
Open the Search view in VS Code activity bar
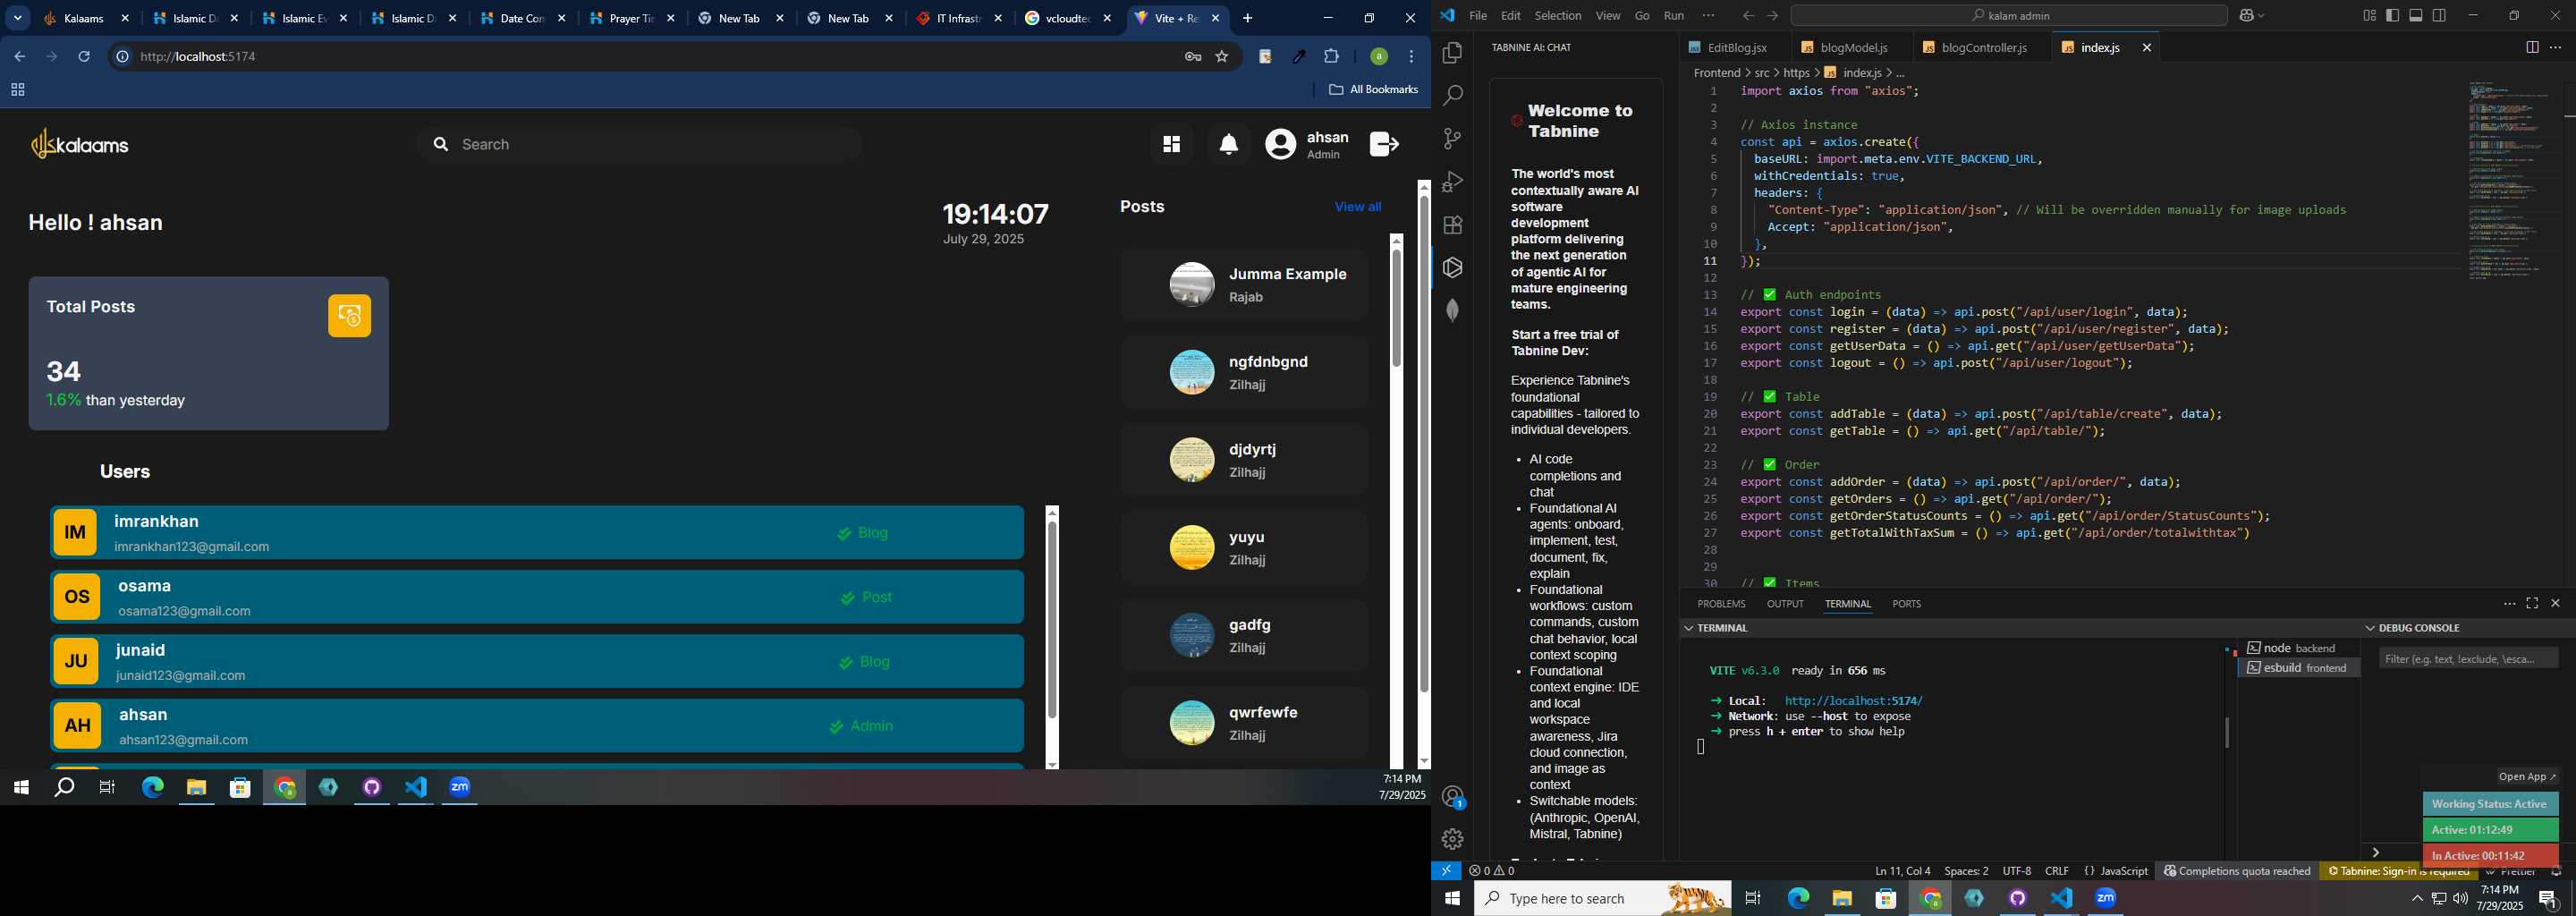[1452, 96]
